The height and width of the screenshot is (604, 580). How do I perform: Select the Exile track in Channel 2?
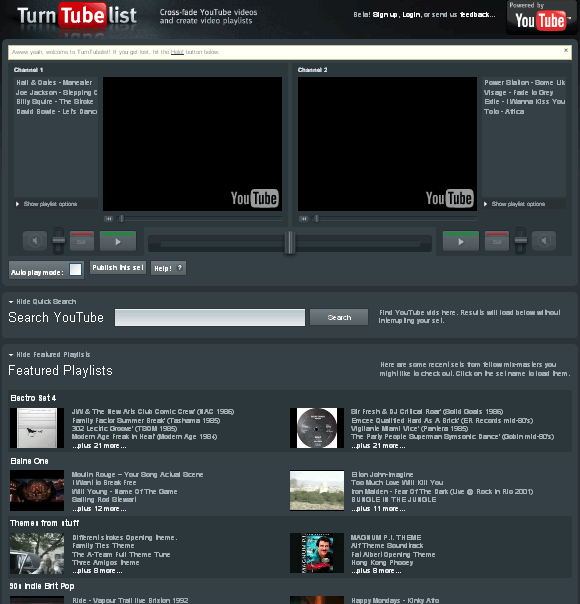[x=525, y=102]
